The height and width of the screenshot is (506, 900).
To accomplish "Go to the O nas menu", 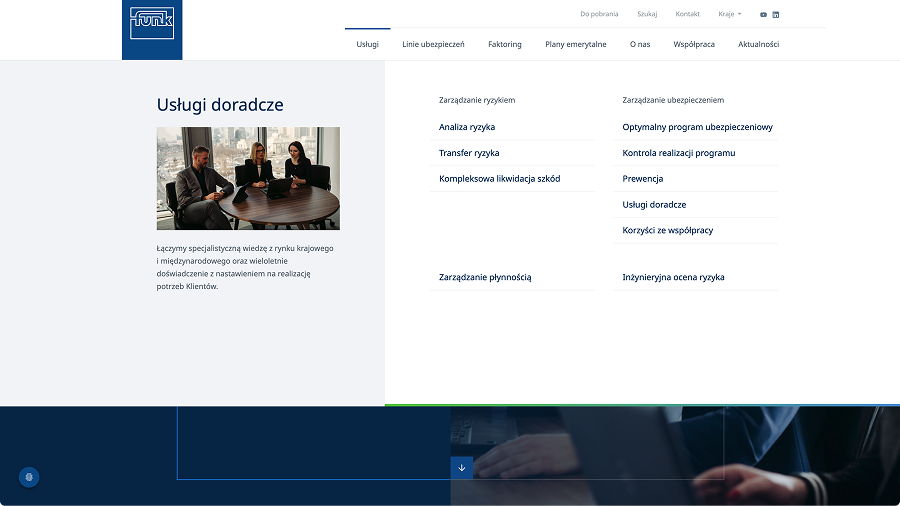I will tap(639, 44).
